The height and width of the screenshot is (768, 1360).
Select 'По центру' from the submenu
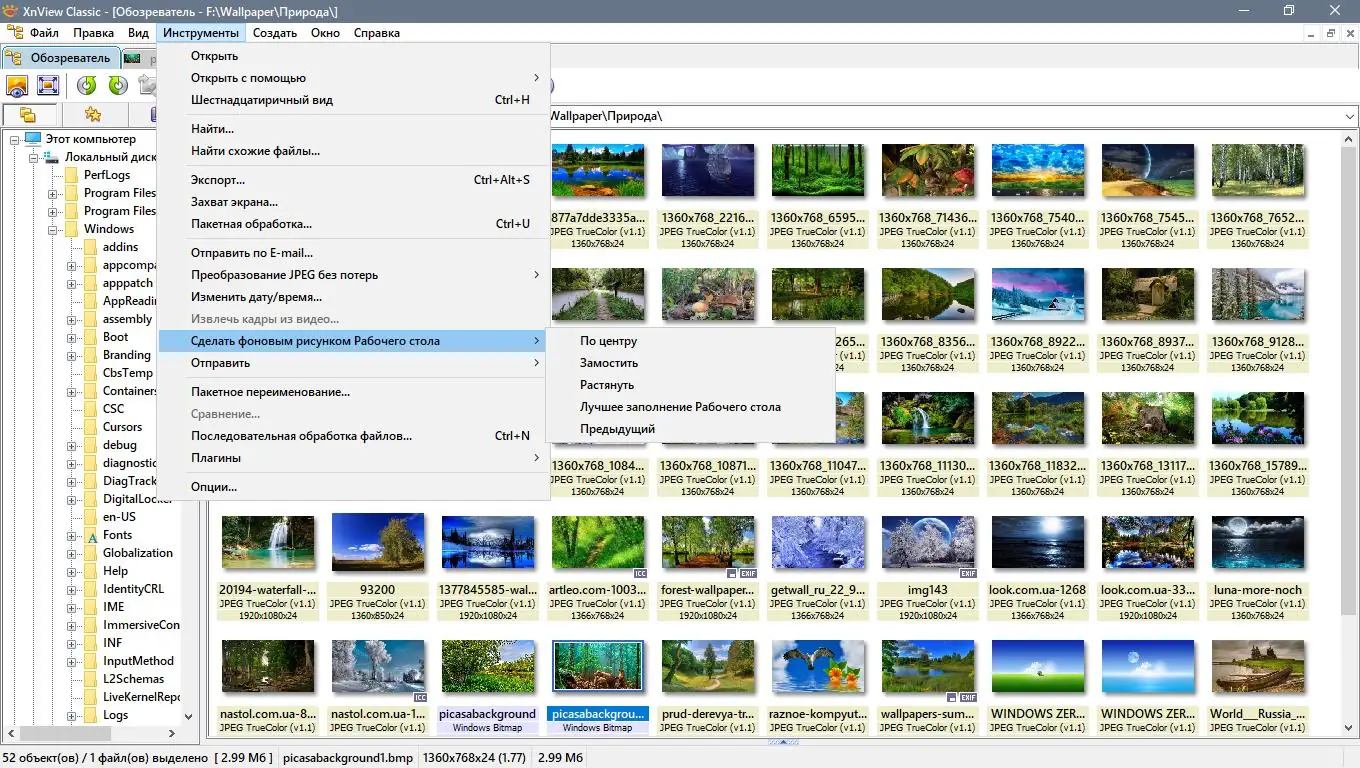pyautogui.click(x=608, y=341)
